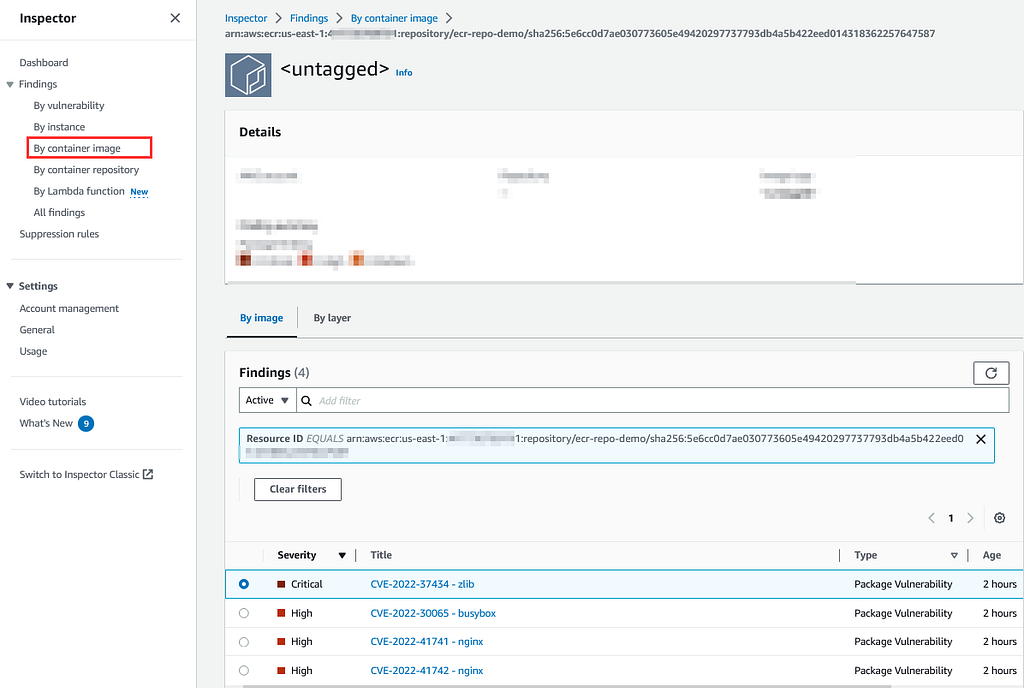The image size is (1024, 688).
Task: Collapse the Settings navigation section
Action: pyautogui.click(x=10, y=286)
